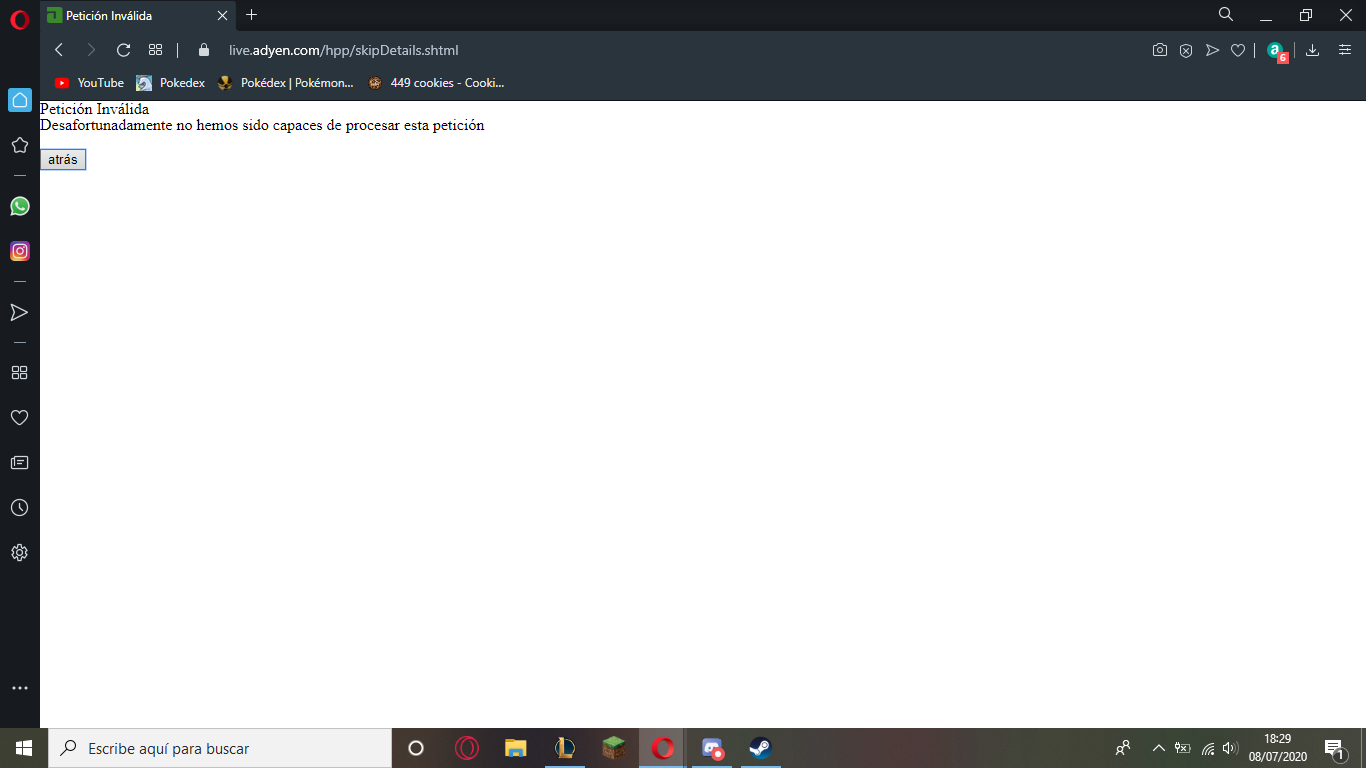Viewport: 1366px width, 768px height.
Task: Open volume control in system tray
Action: tap(1230, 748)
